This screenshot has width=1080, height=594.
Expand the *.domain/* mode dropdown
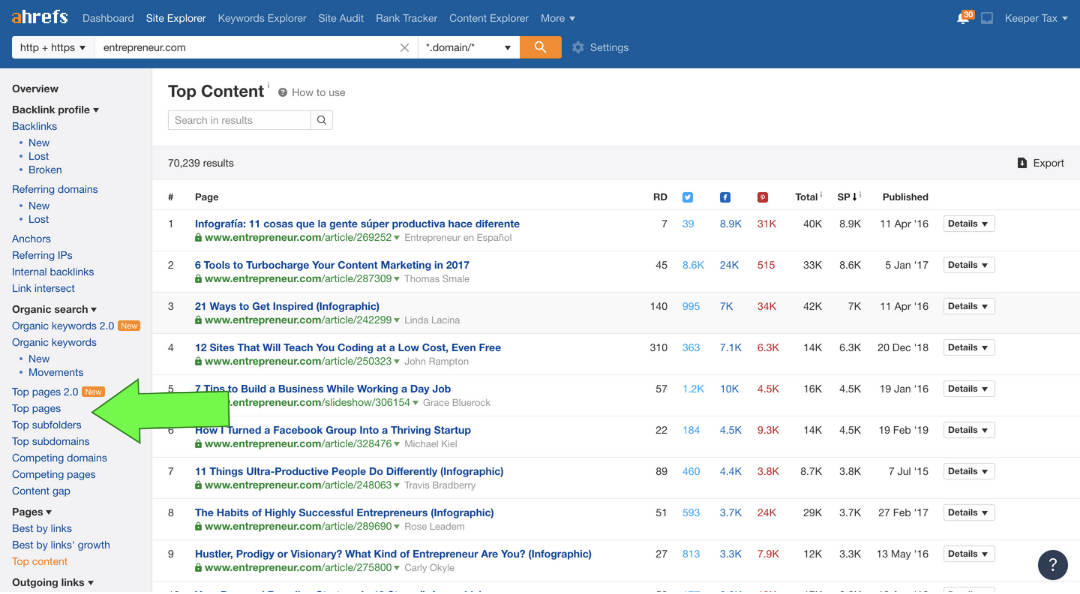point(468,47)
